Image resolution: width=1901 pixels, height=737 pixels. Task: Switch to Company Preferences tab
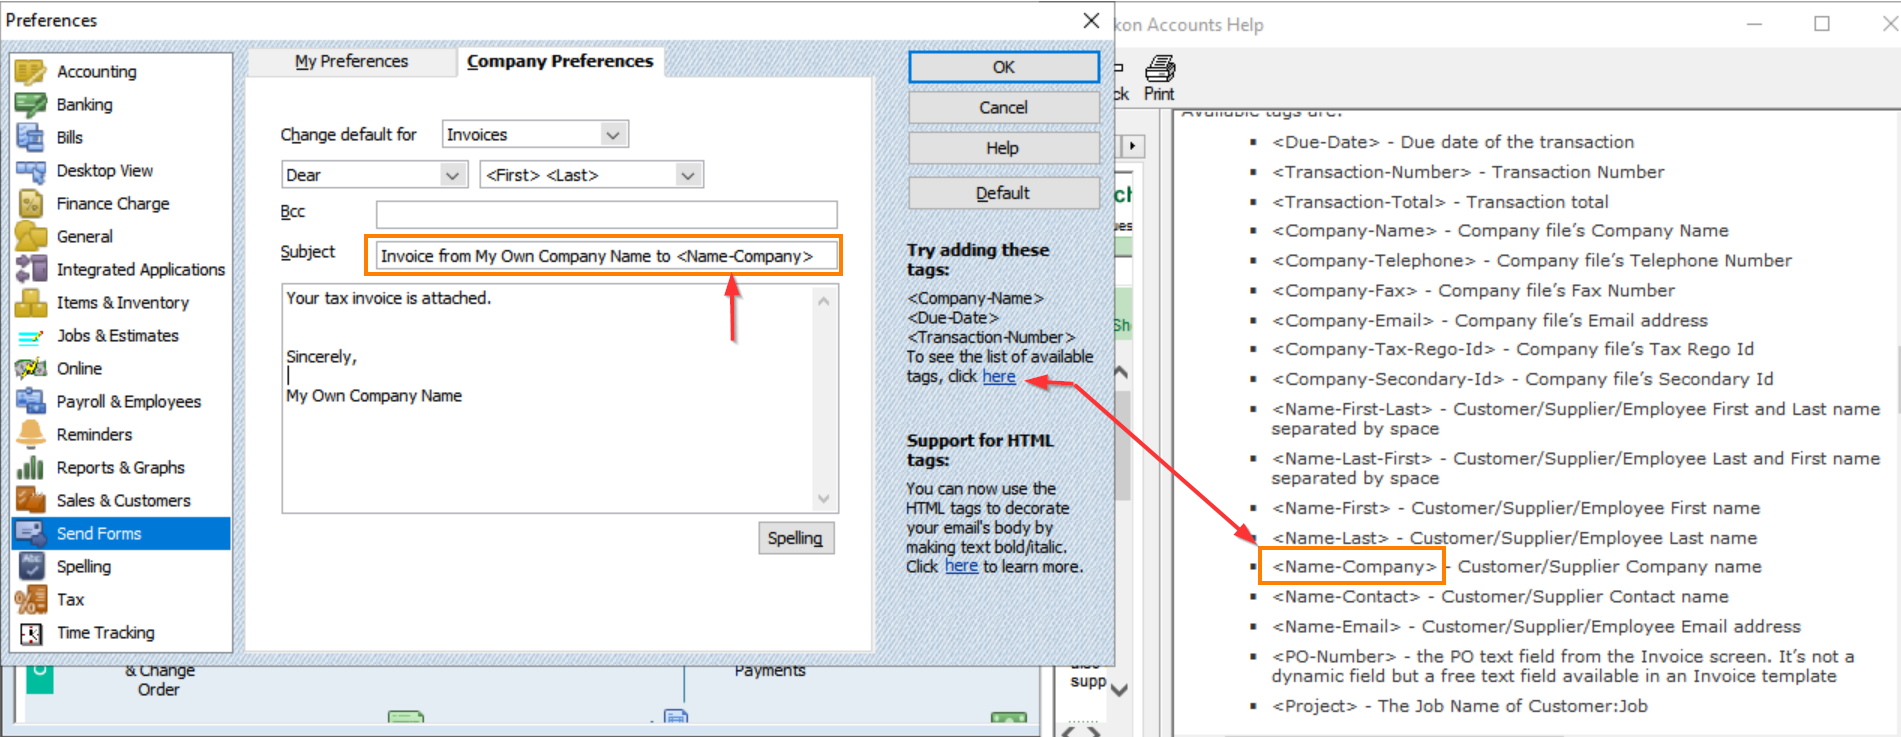click(x=560, y=61)
